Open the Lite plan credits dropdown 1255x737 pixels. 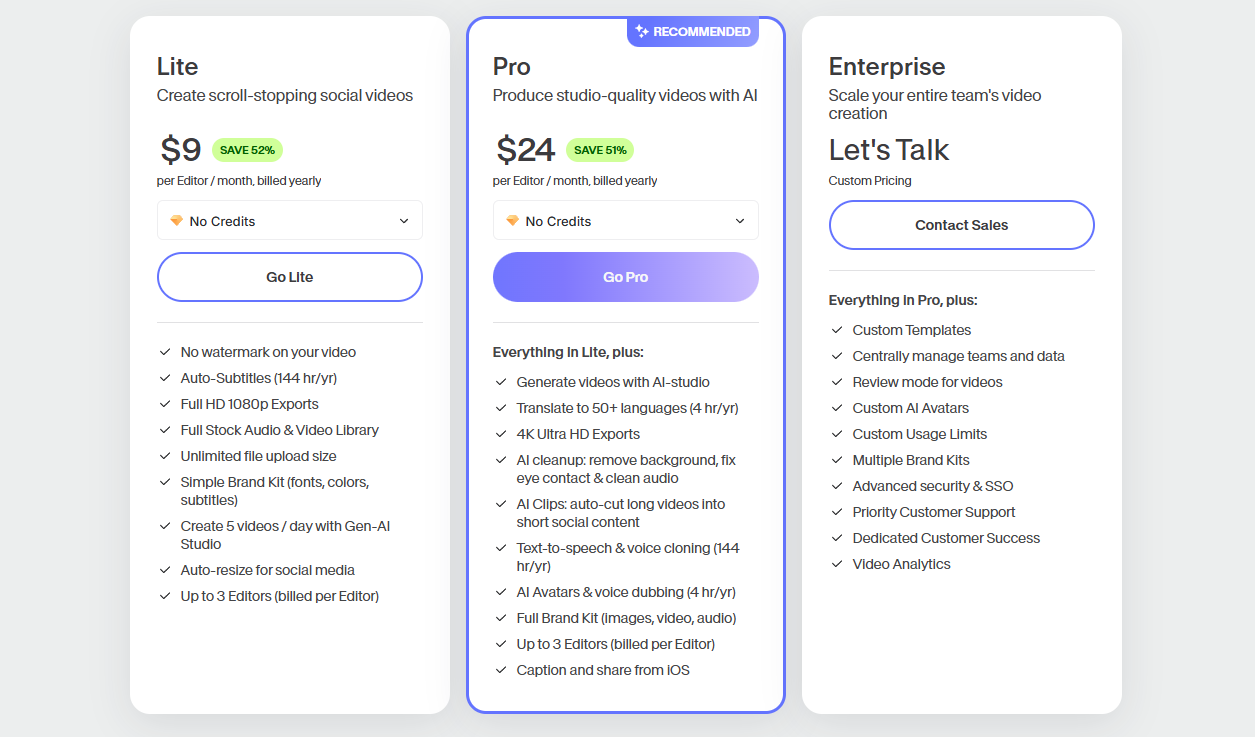(x=290, y=220)
